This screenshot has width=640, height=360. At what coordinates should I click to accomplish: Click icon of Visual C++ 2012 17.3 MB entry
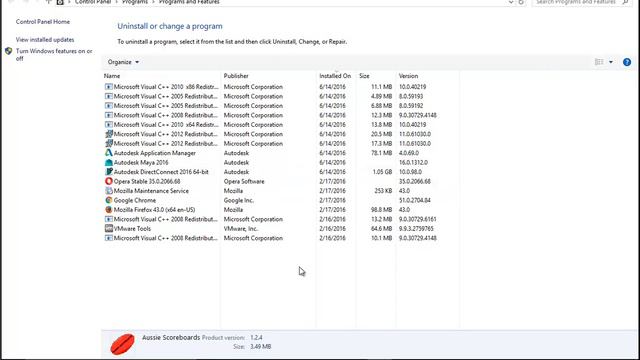(109, 144)
